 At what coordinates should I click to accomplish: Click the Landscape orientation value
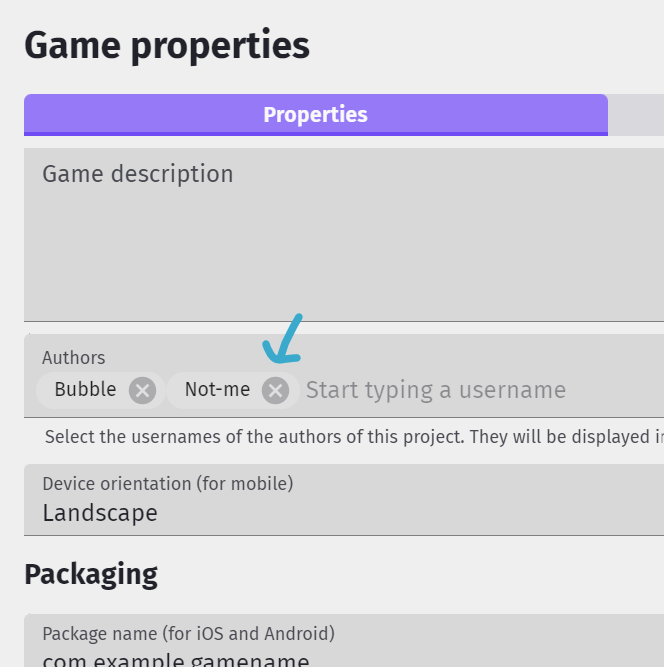pos(100,514)
